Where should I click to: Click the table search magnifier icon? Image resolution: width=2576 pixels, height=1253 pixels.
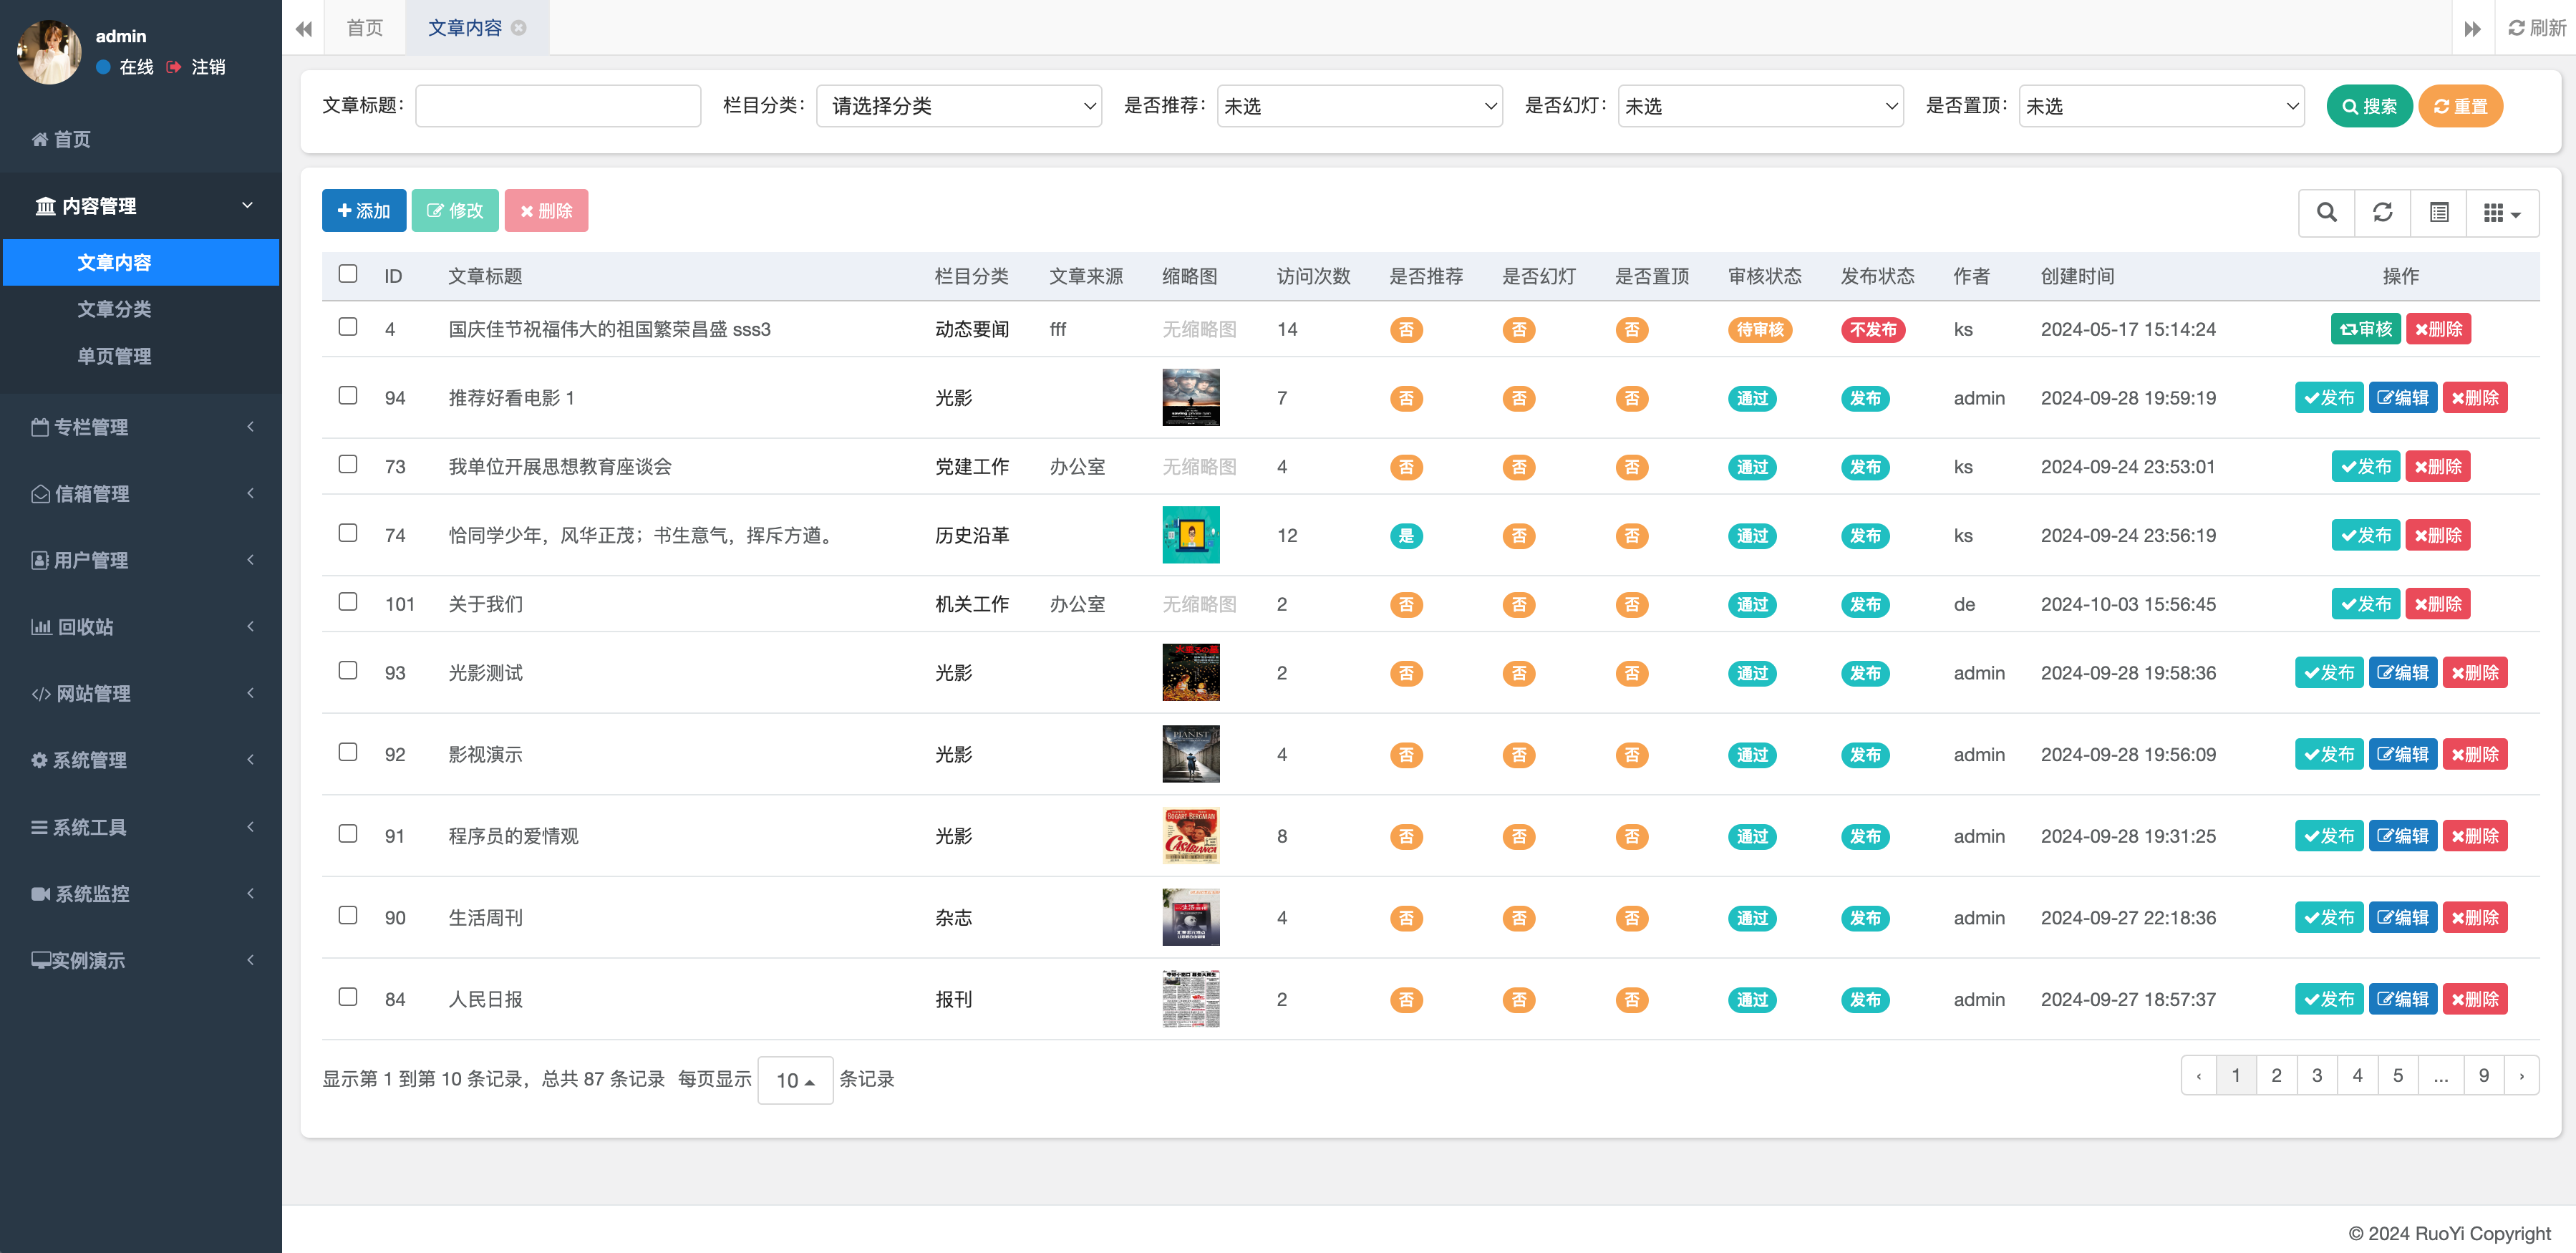pos(2326,212)
